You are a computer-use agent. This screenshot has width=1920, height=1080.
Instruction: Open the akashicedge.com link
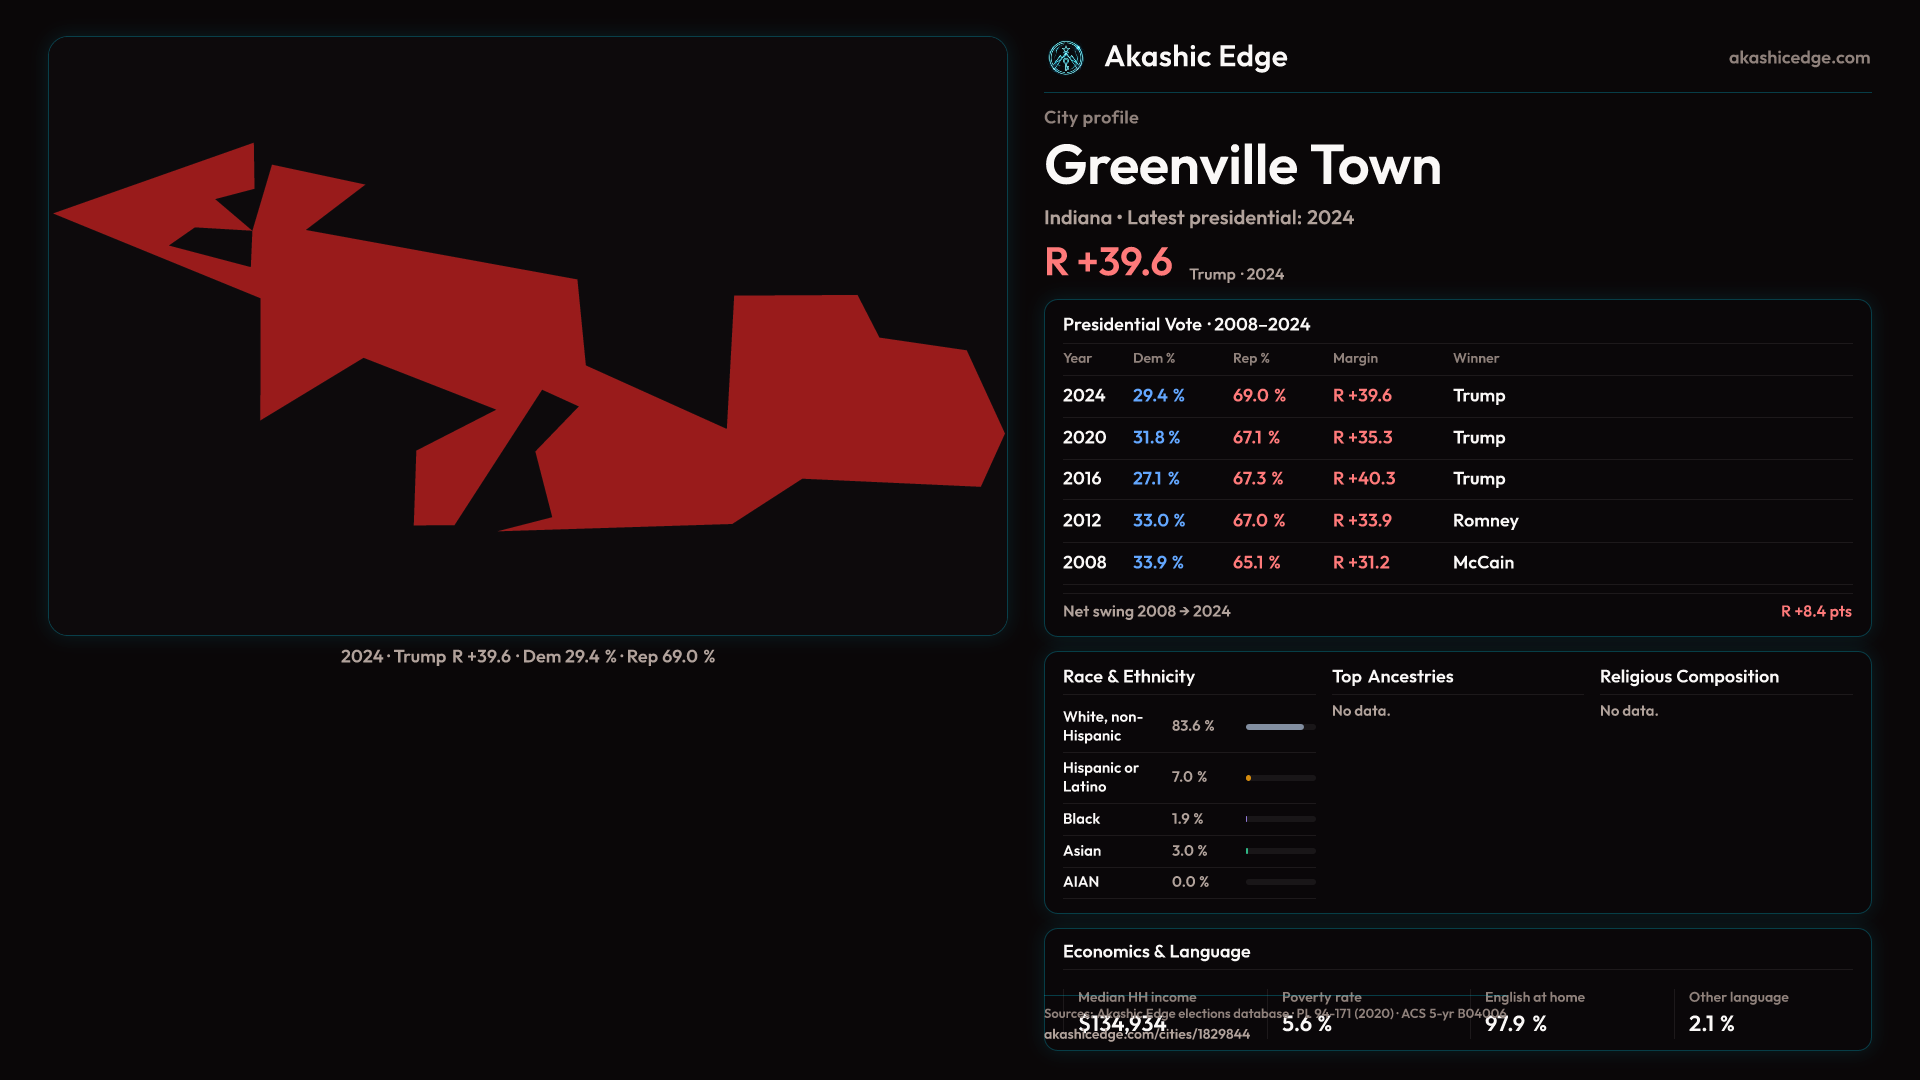tap(1798, 58)
